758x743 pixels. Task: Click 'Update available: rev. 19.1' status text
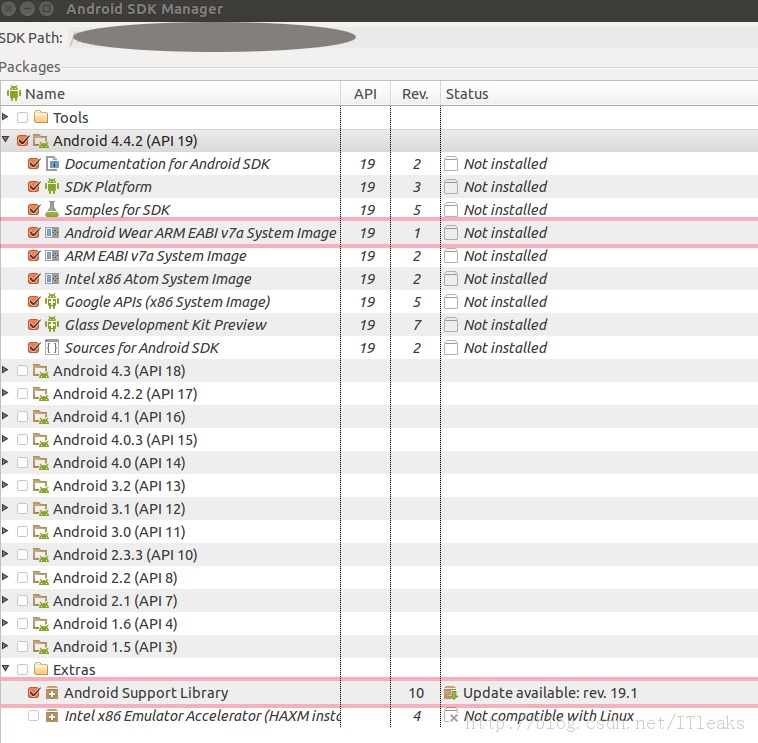pos(550,693)
